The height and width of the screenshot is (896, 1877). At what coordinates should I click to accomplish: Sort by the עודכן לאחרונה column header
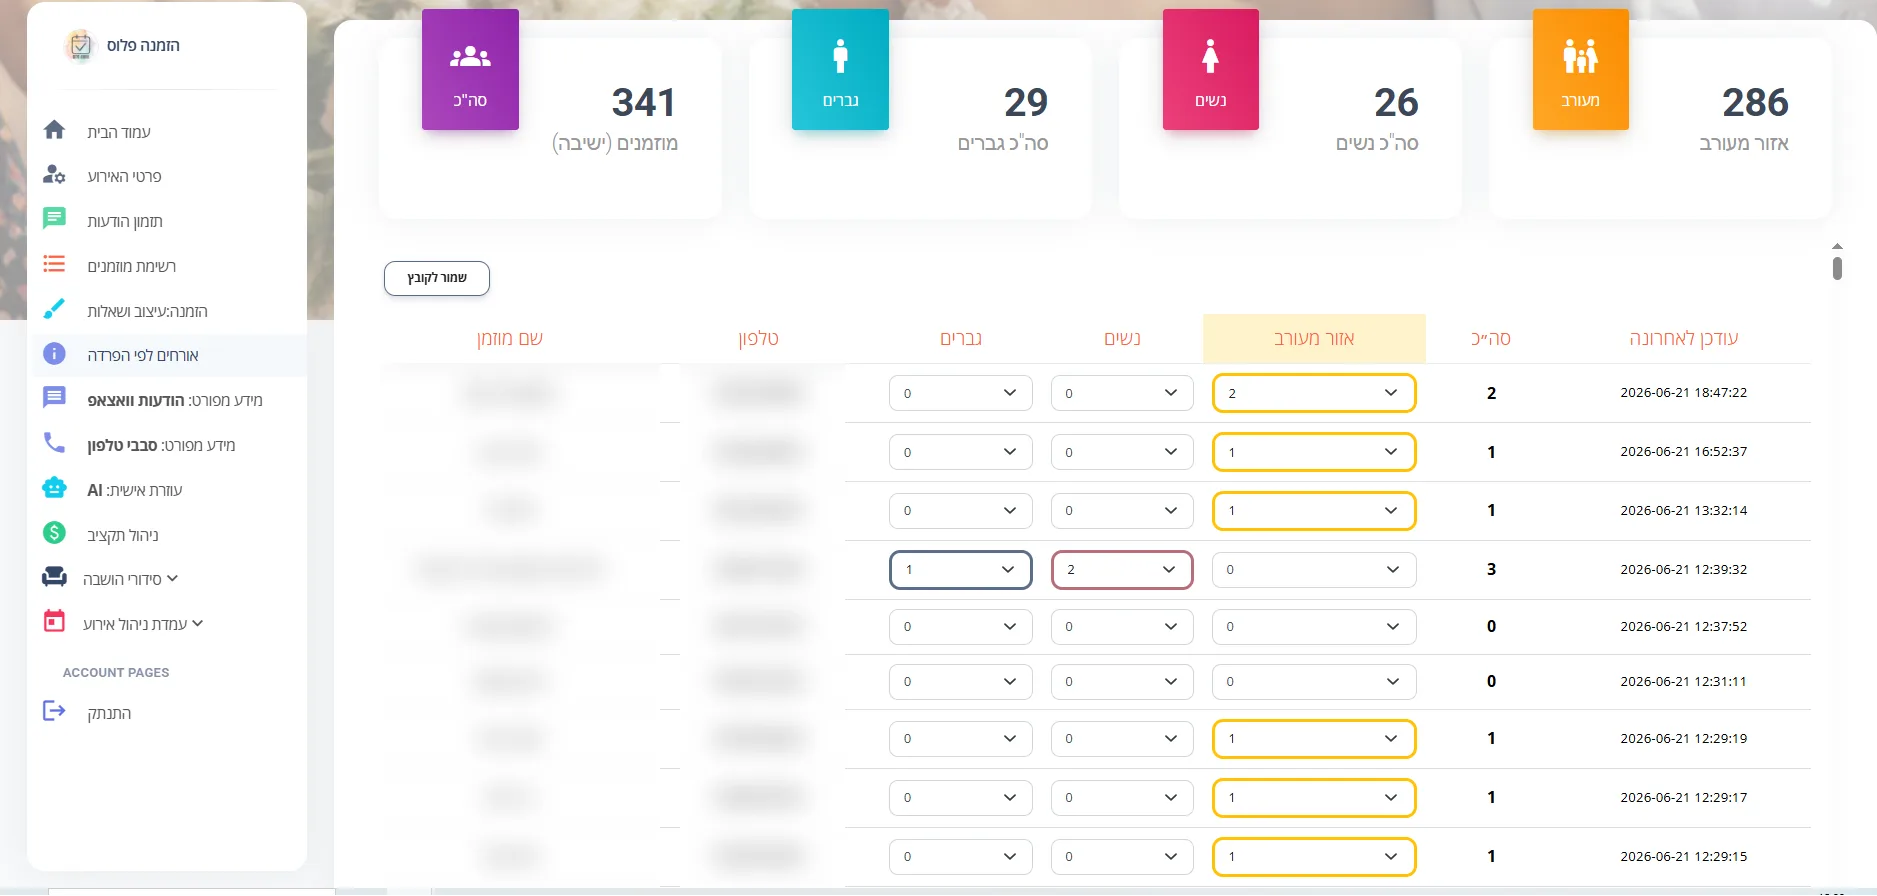1684,338
